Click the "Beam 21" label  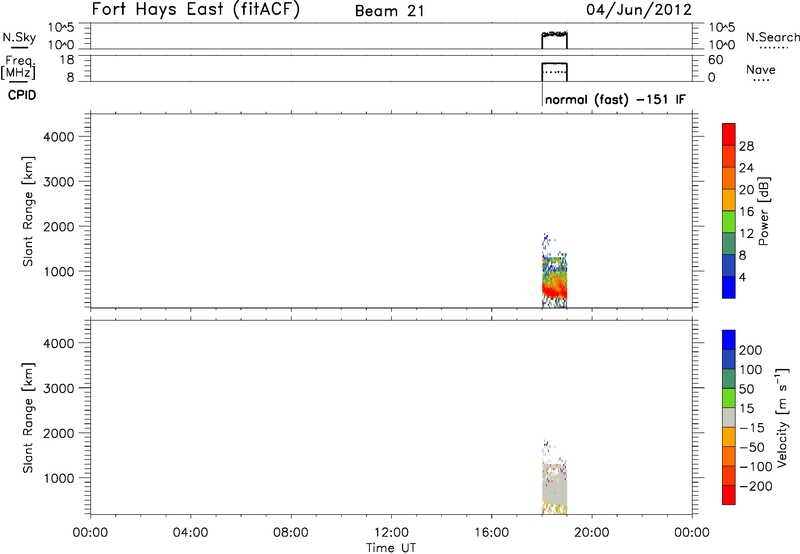(x=389, y=11)
